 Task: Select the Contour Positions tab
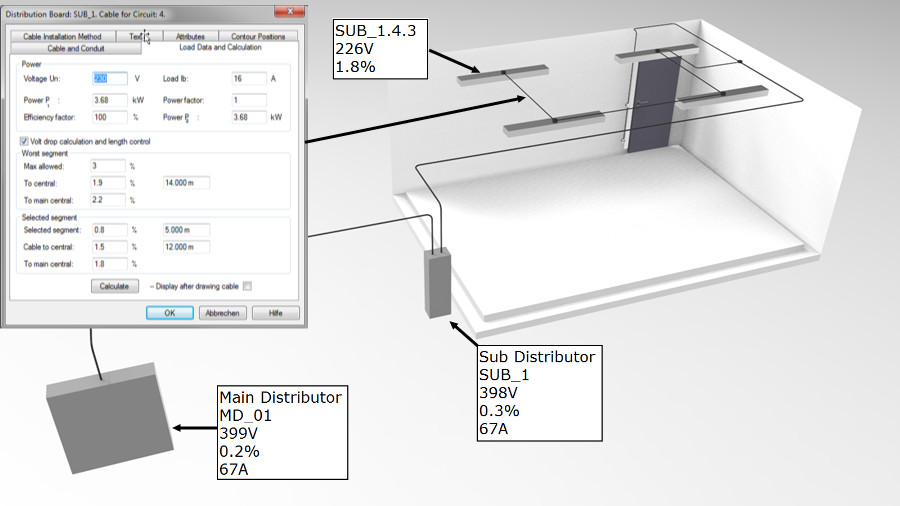(257, 36)
